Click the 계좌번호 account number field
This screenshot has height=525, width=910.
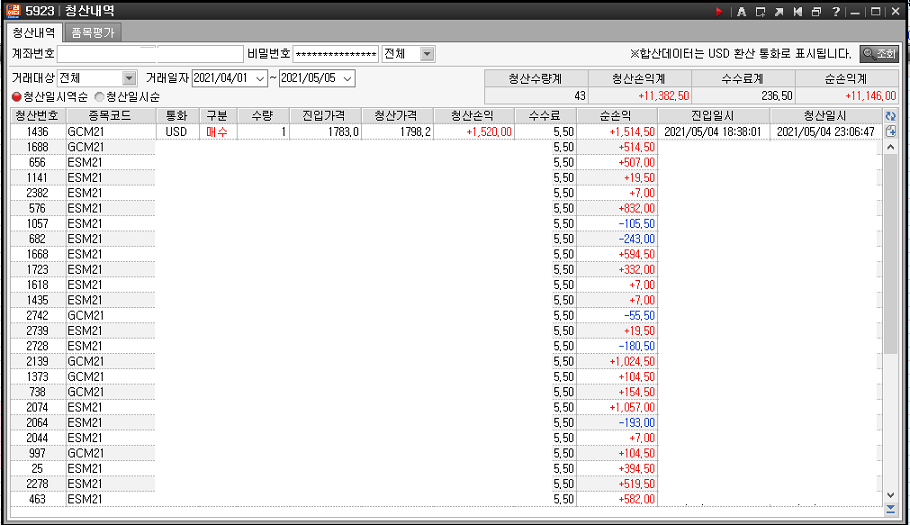(x=150, y=54)
